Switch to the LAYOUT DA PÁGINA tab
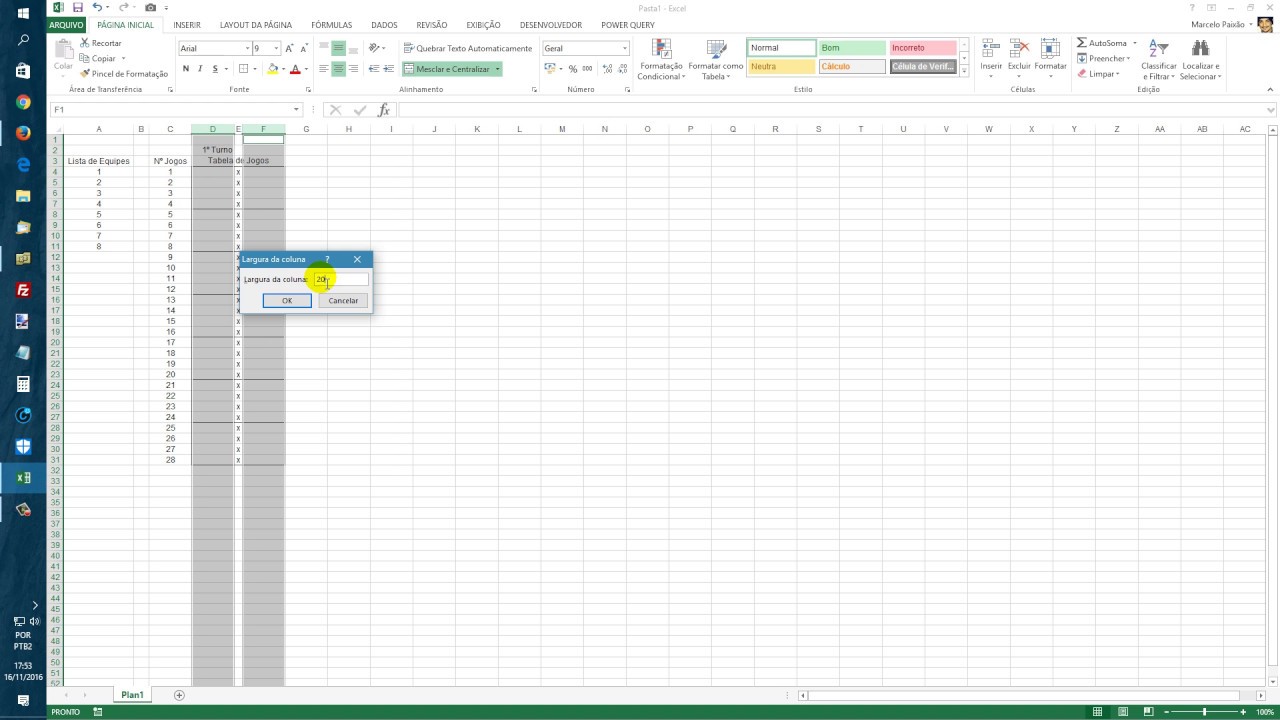Image resolution: width=1280 pixels, height=720 pixels. point(256,25)
